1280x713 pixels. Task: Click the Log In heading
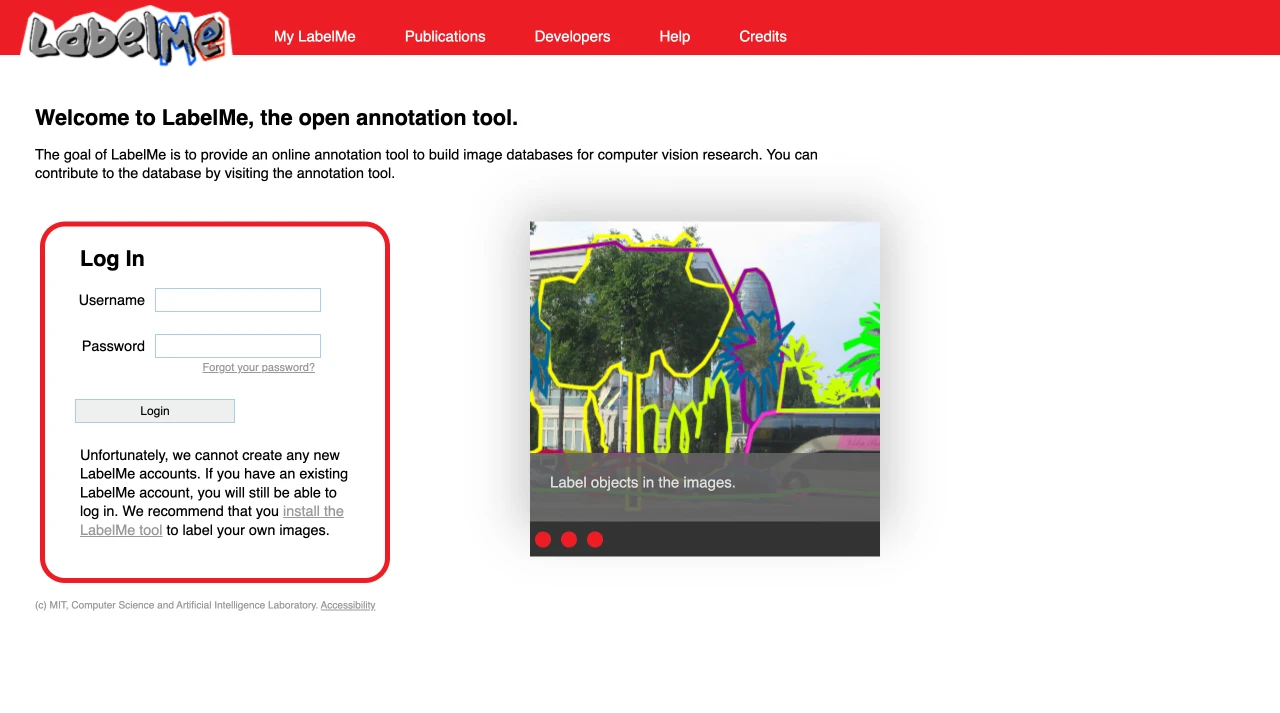[112, 258]
